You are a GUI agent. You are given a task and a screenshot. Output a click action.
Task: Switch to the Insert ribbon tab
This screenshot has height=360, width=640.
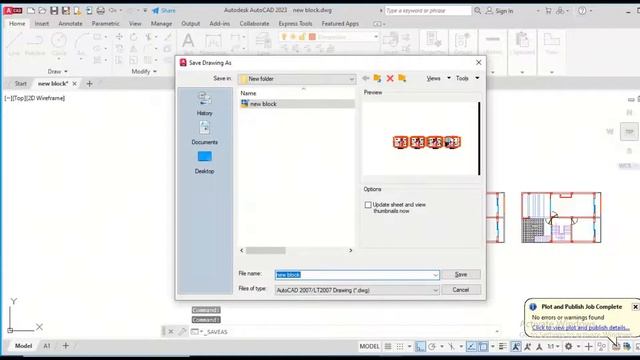point(42,24)
